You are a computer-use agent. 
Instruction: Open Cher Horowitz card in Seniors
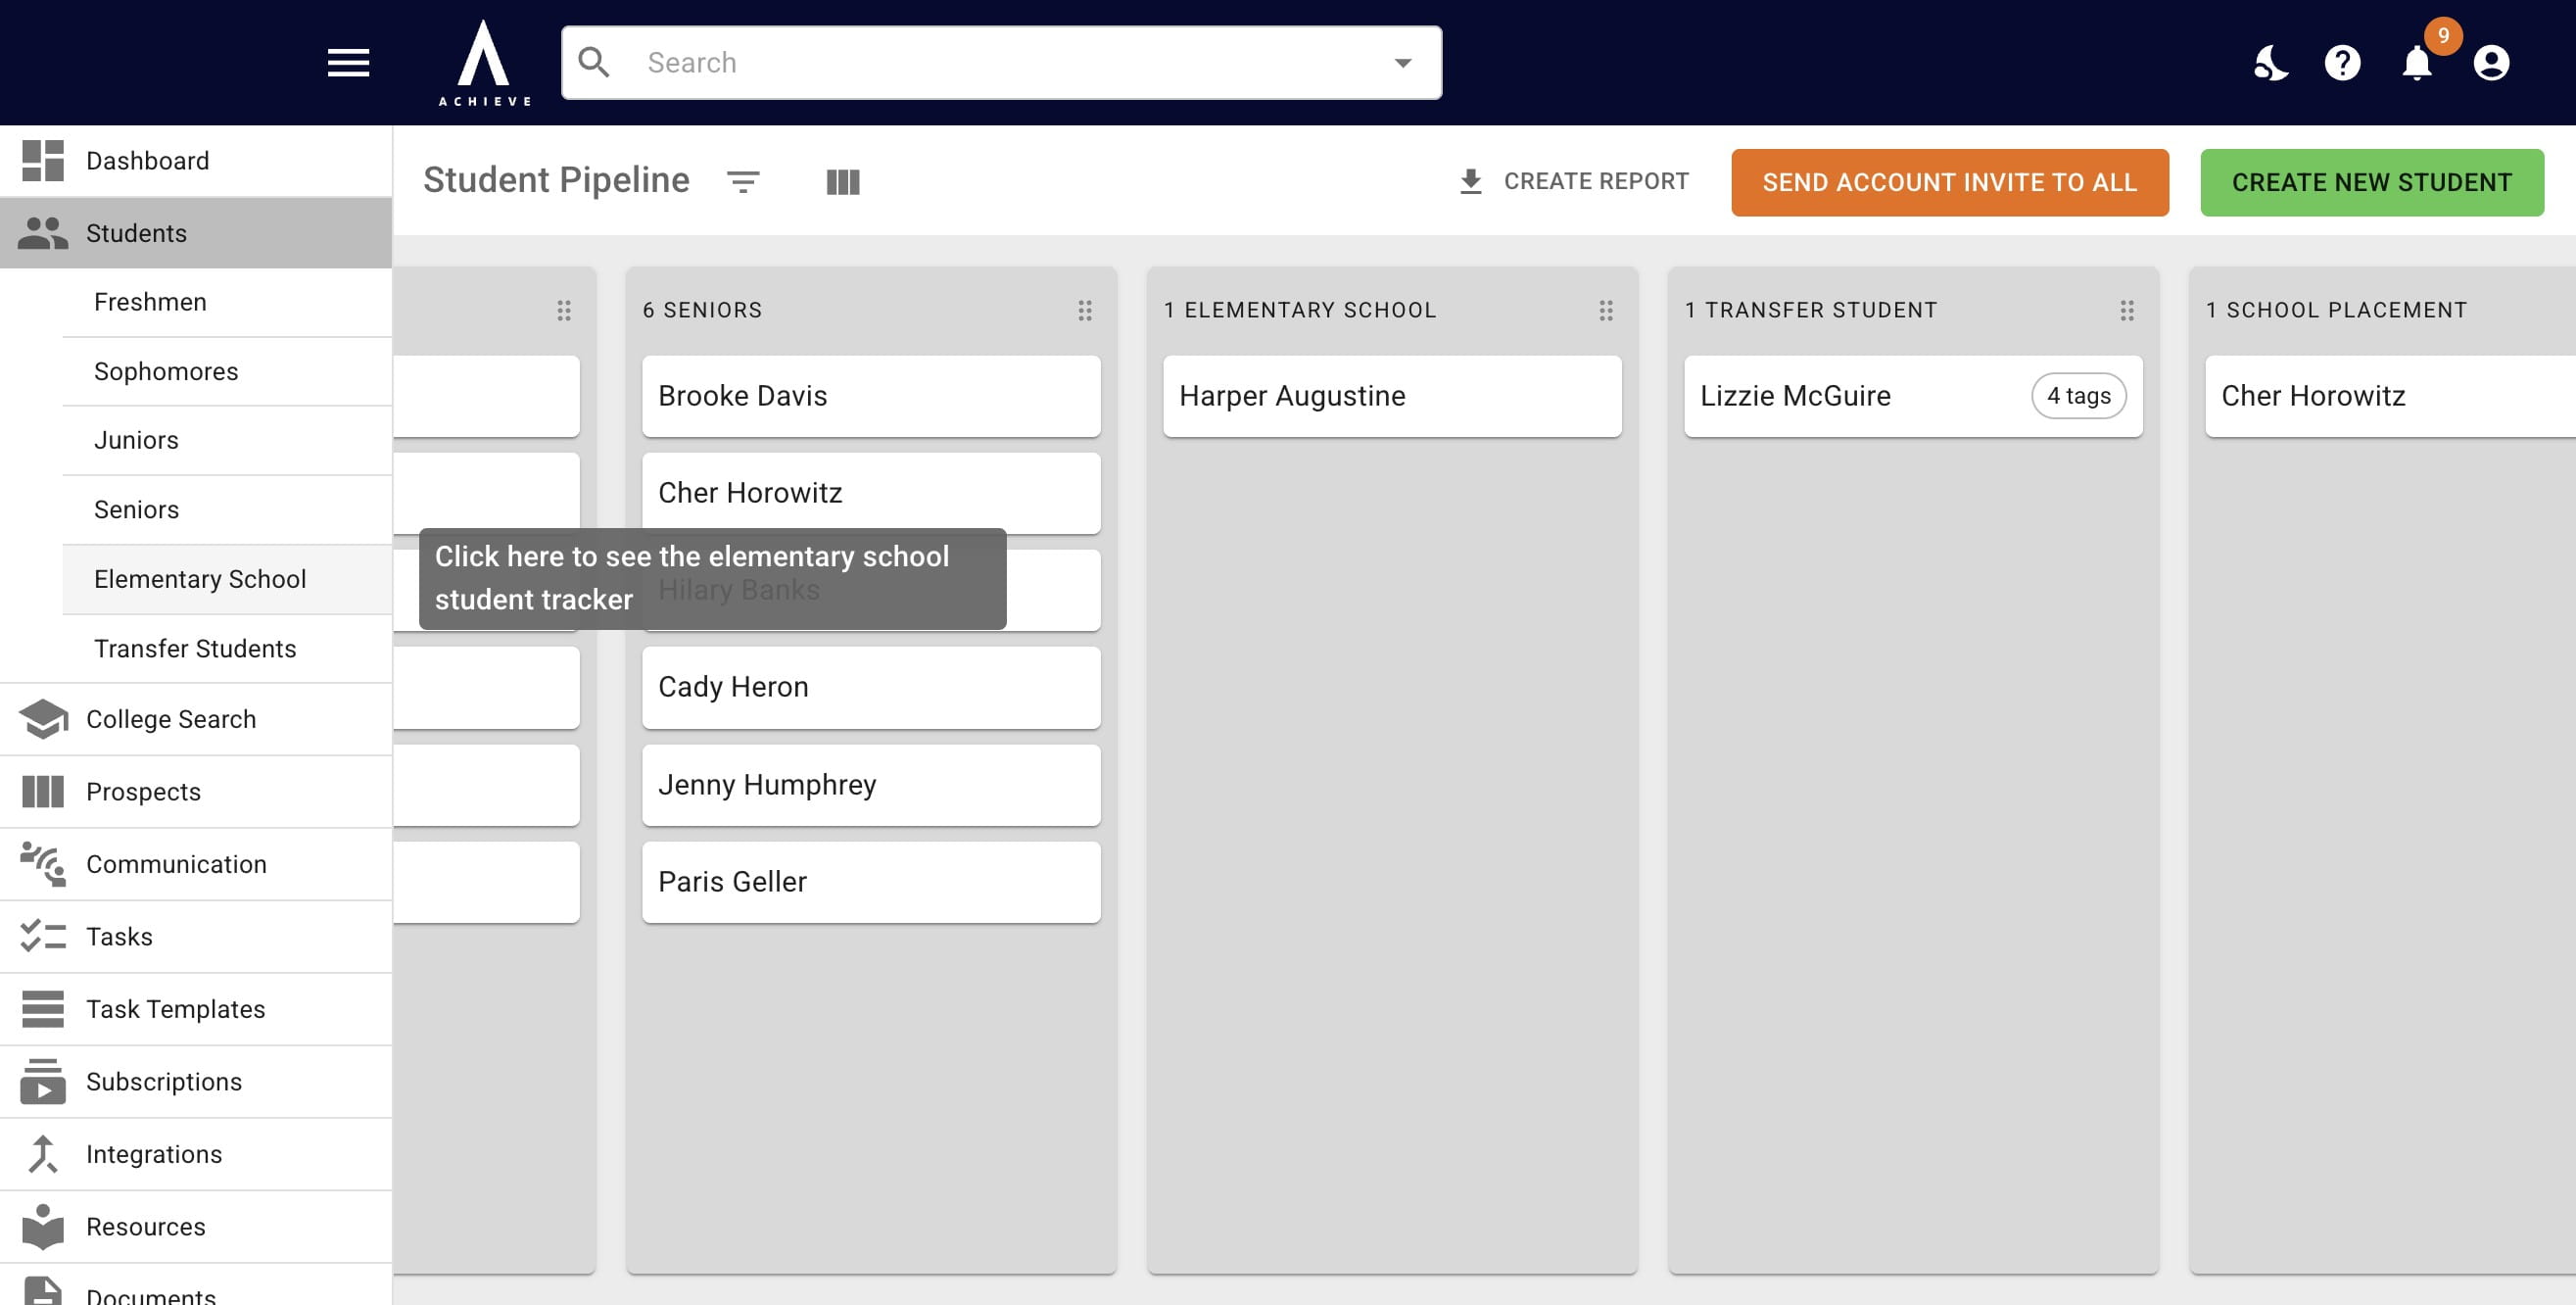coord(871,492)
